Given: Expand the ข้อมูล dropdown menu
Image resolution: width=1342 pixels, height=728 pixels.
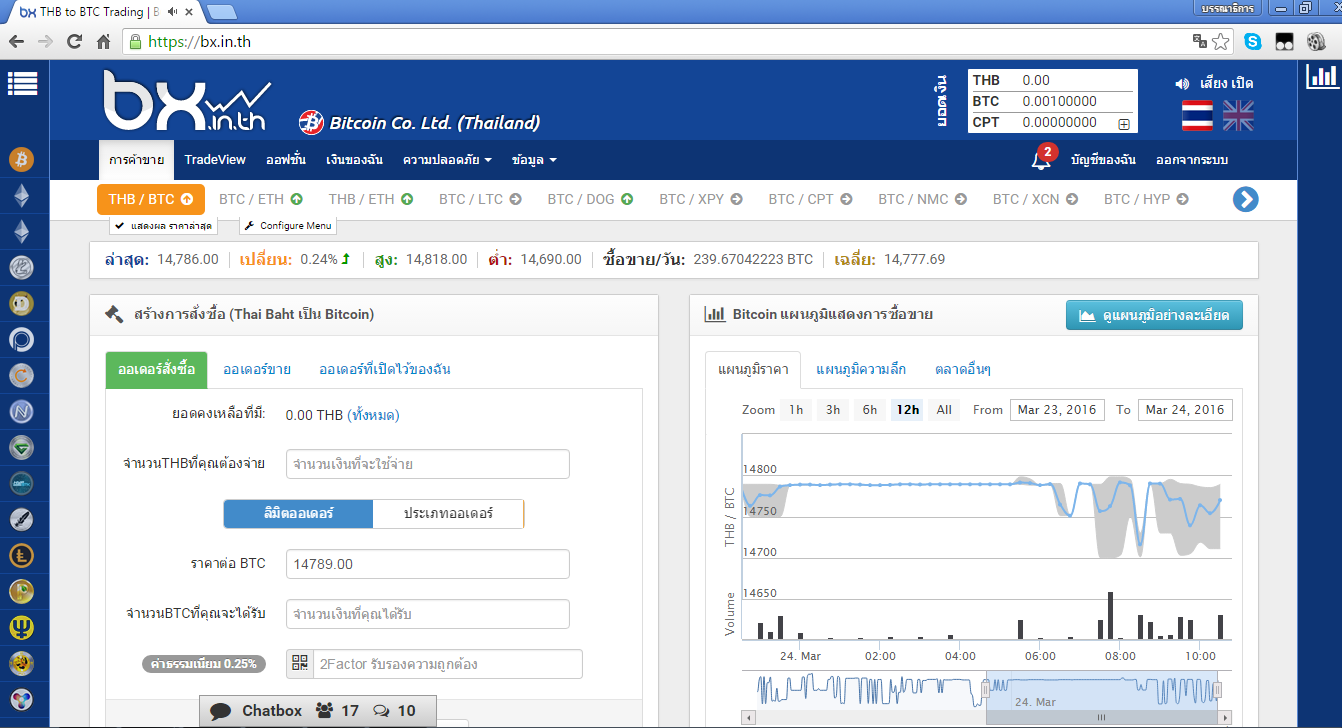Looking at the screenshot, I should click(x=534, y=160).
